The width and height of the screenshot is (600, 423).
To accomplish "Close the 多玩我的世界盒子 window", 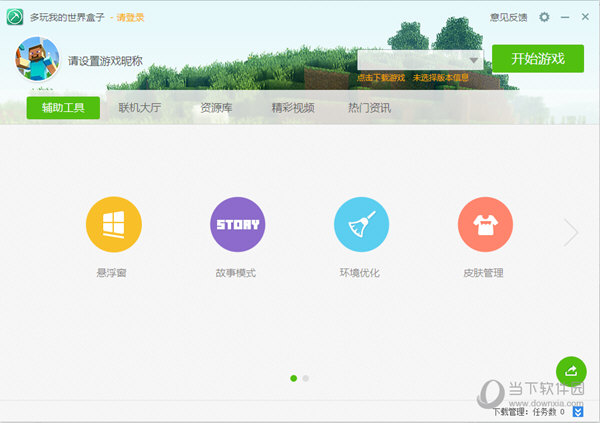I will tap(585, 17).
